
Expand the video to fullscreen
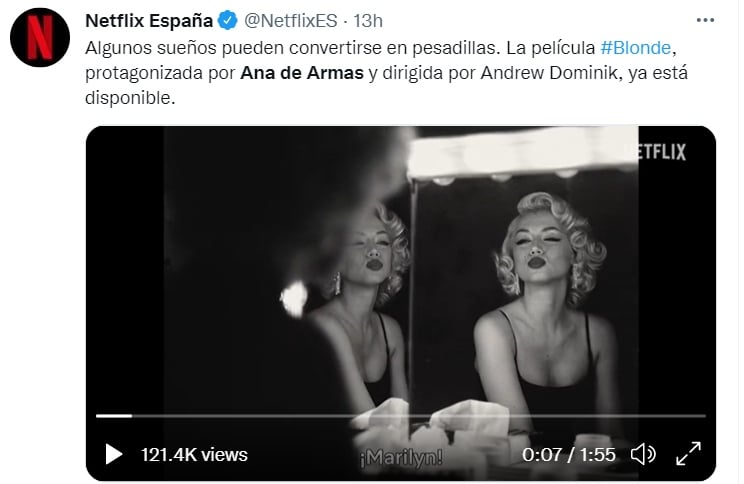(689, 454)
